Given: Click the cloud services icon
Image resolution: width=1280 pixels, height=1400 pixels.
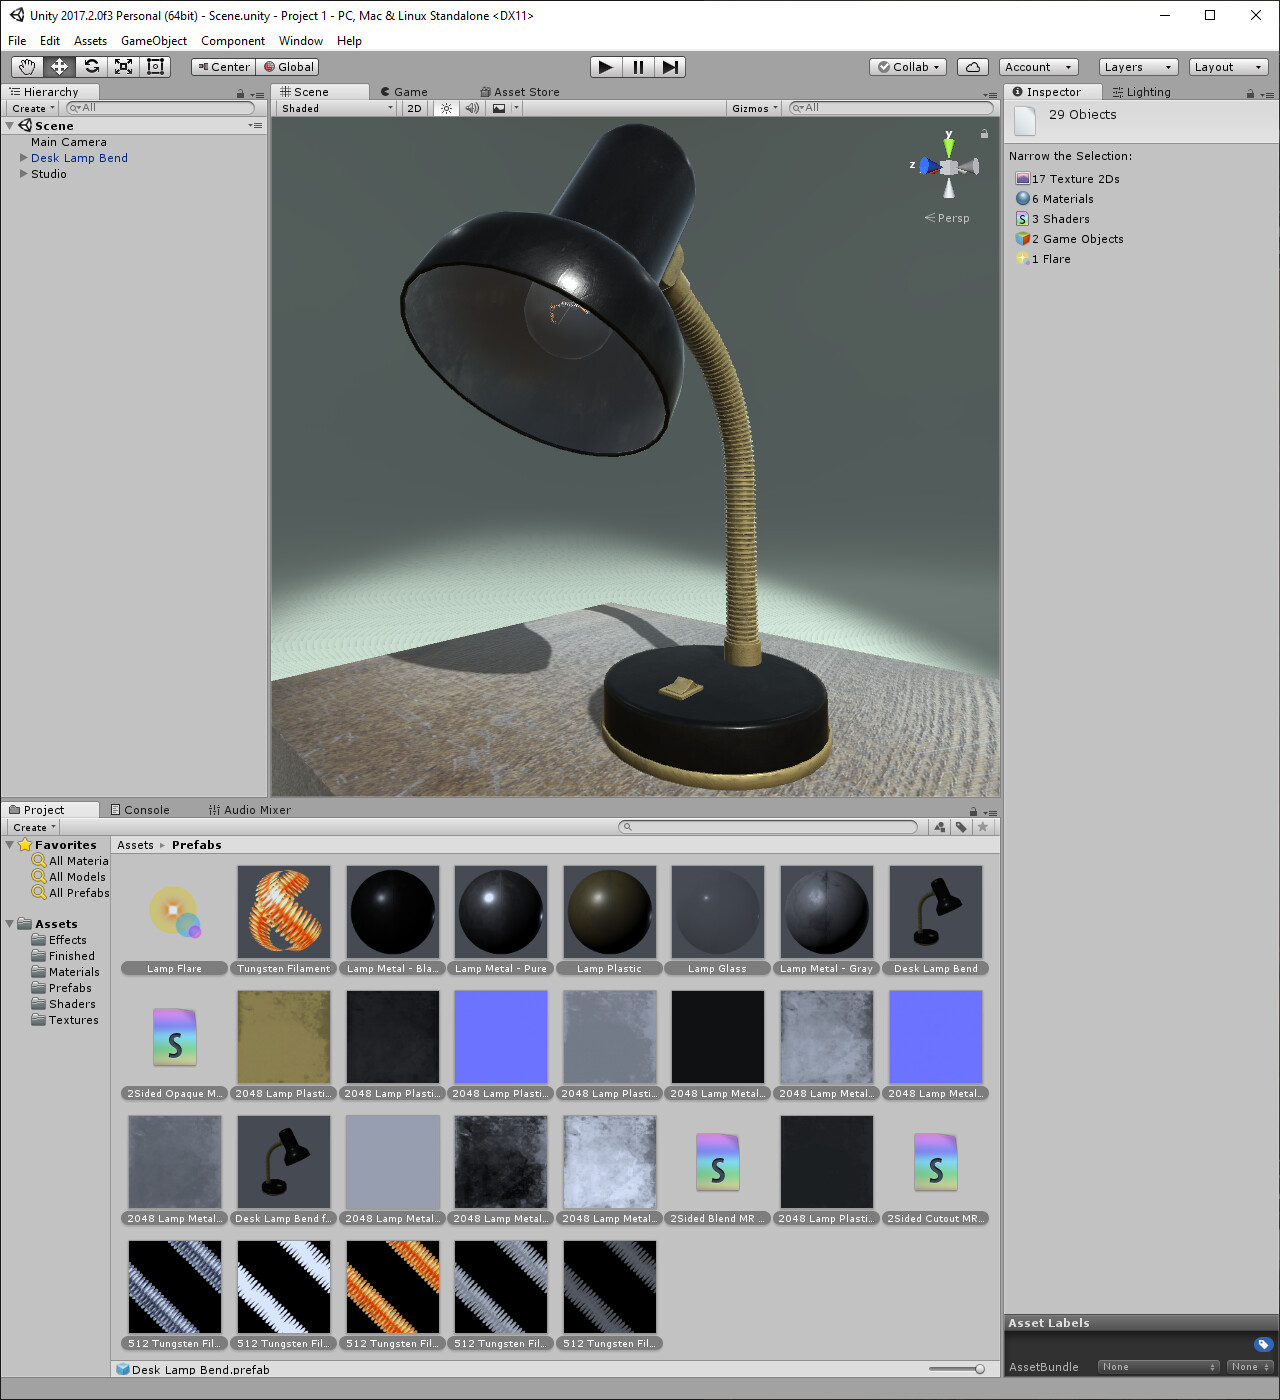Looking at the screenshot, I should point(972,66).
